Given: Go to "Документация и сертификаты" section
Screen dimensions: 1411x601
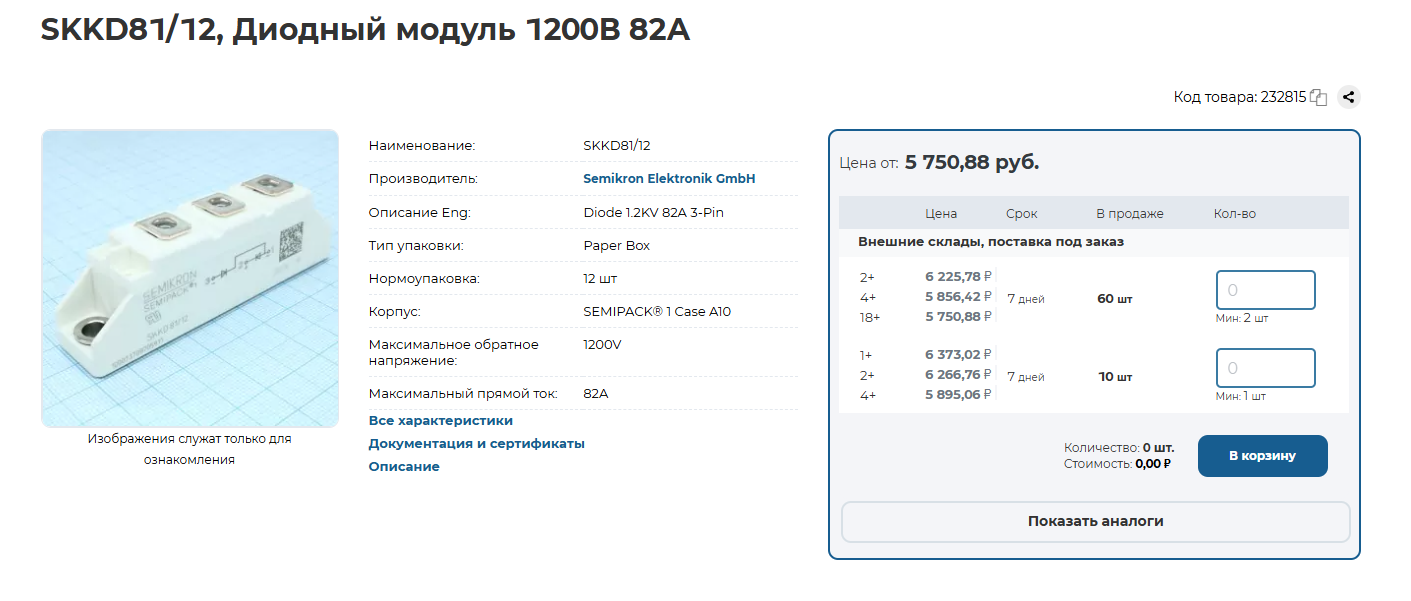Looking at the screenshot, I should tap(477, 444).
